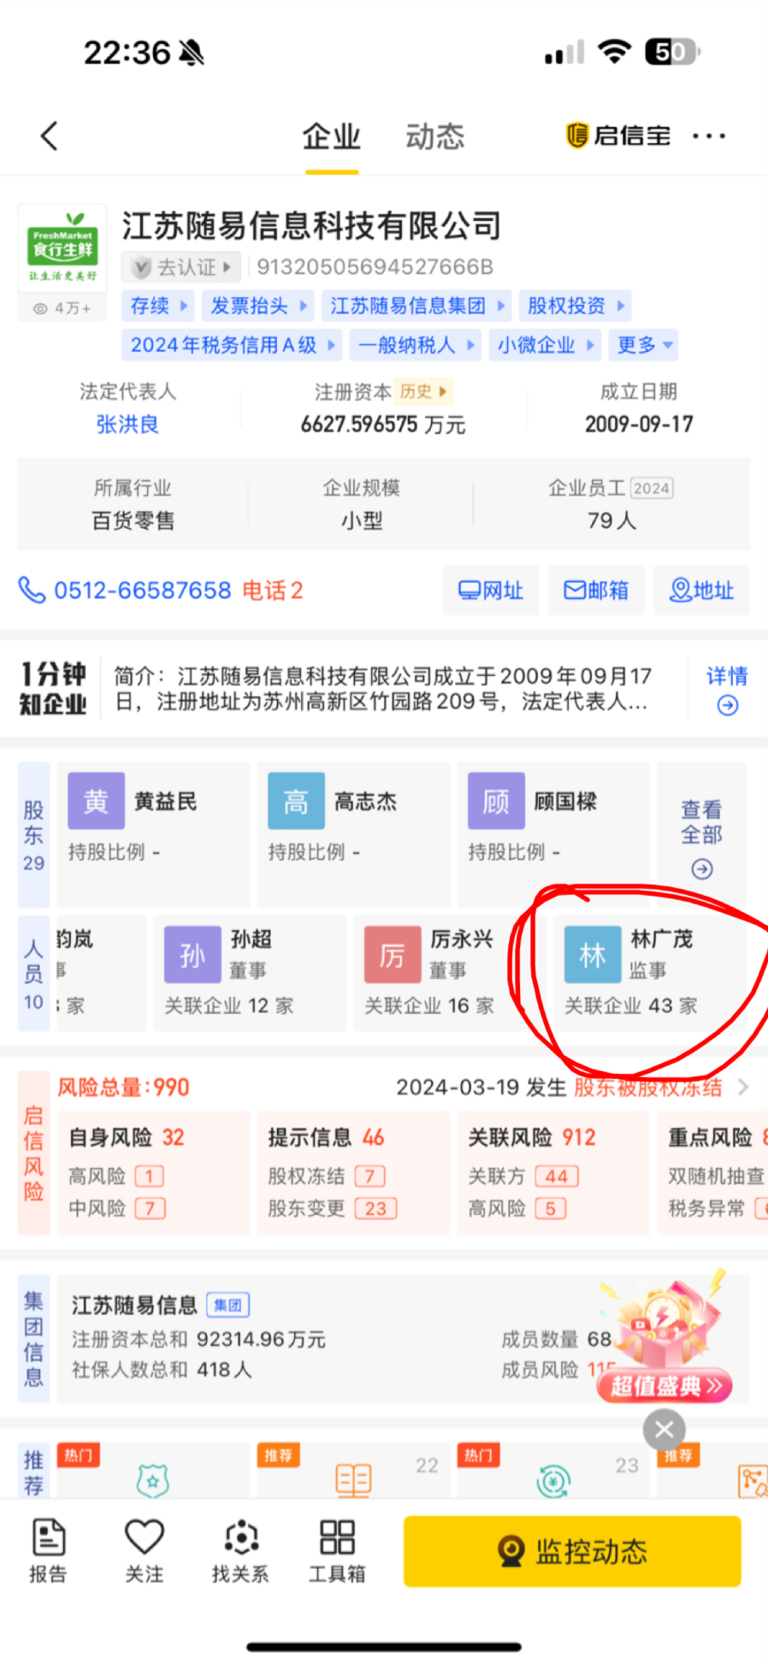Tap the 查看全部 shareholders link

702,822
